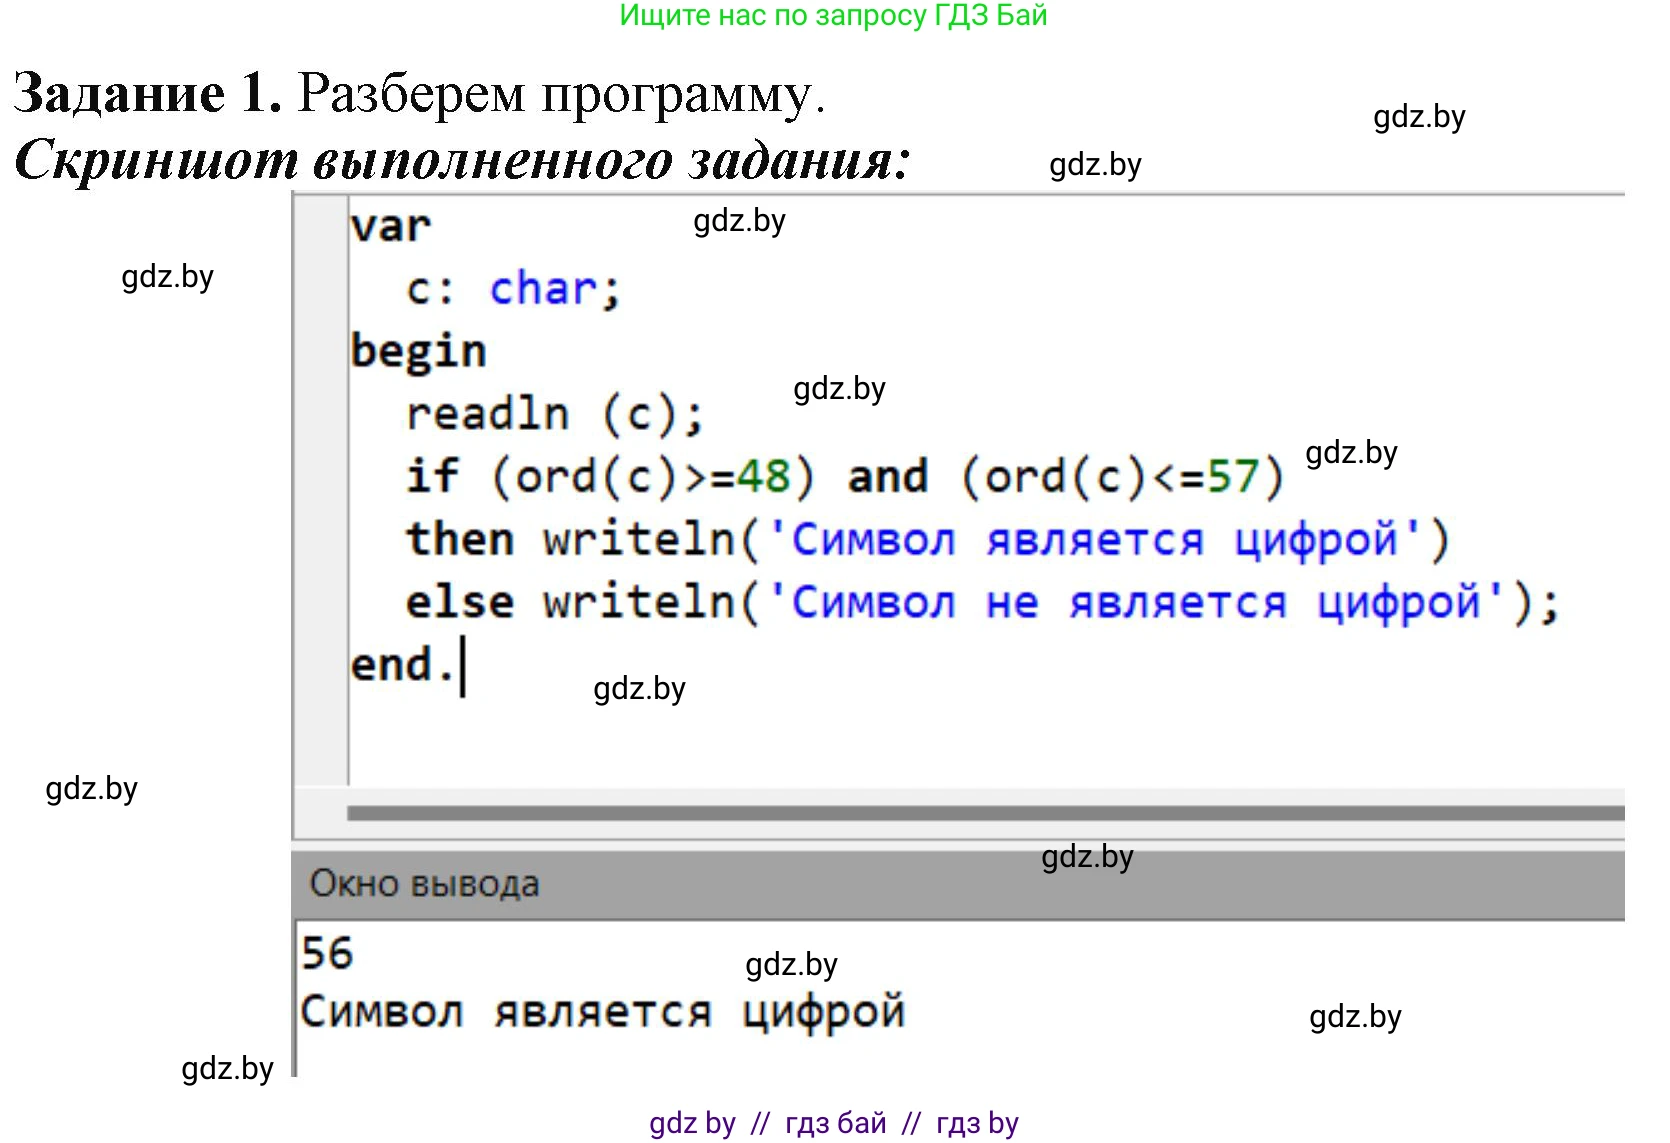Click the output line "Символ является цифрой"
The height and width of the screenshot is (1143, 1670).
pos(603,1012)
